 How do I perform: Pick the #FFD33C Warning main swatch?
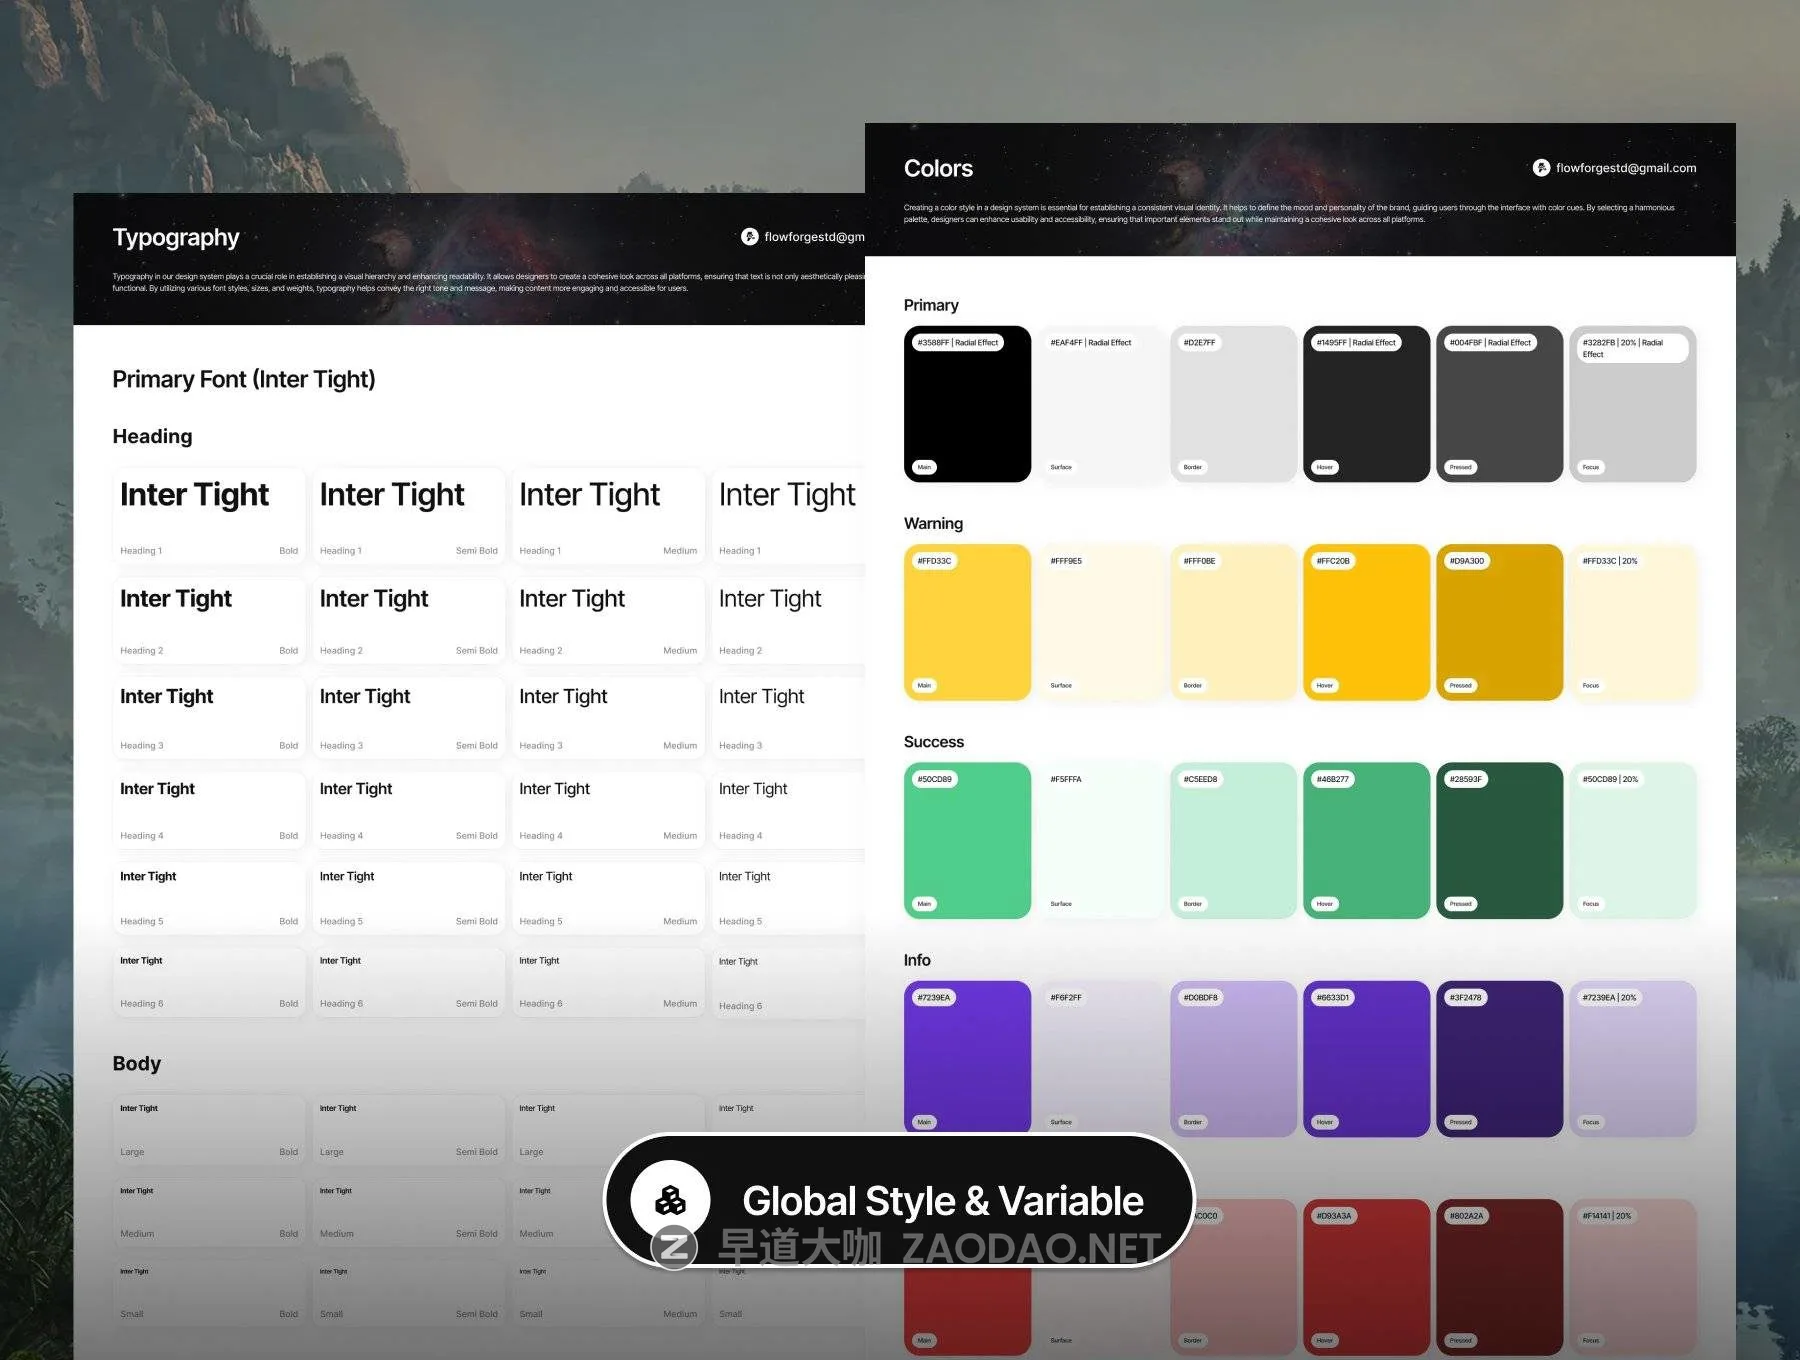point(967,622)
